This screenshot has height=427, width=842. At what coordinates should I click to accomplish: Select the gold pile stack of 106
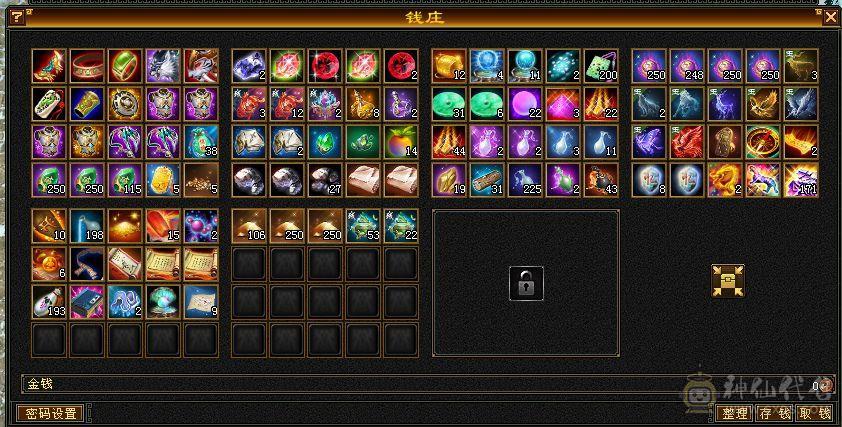249,226
